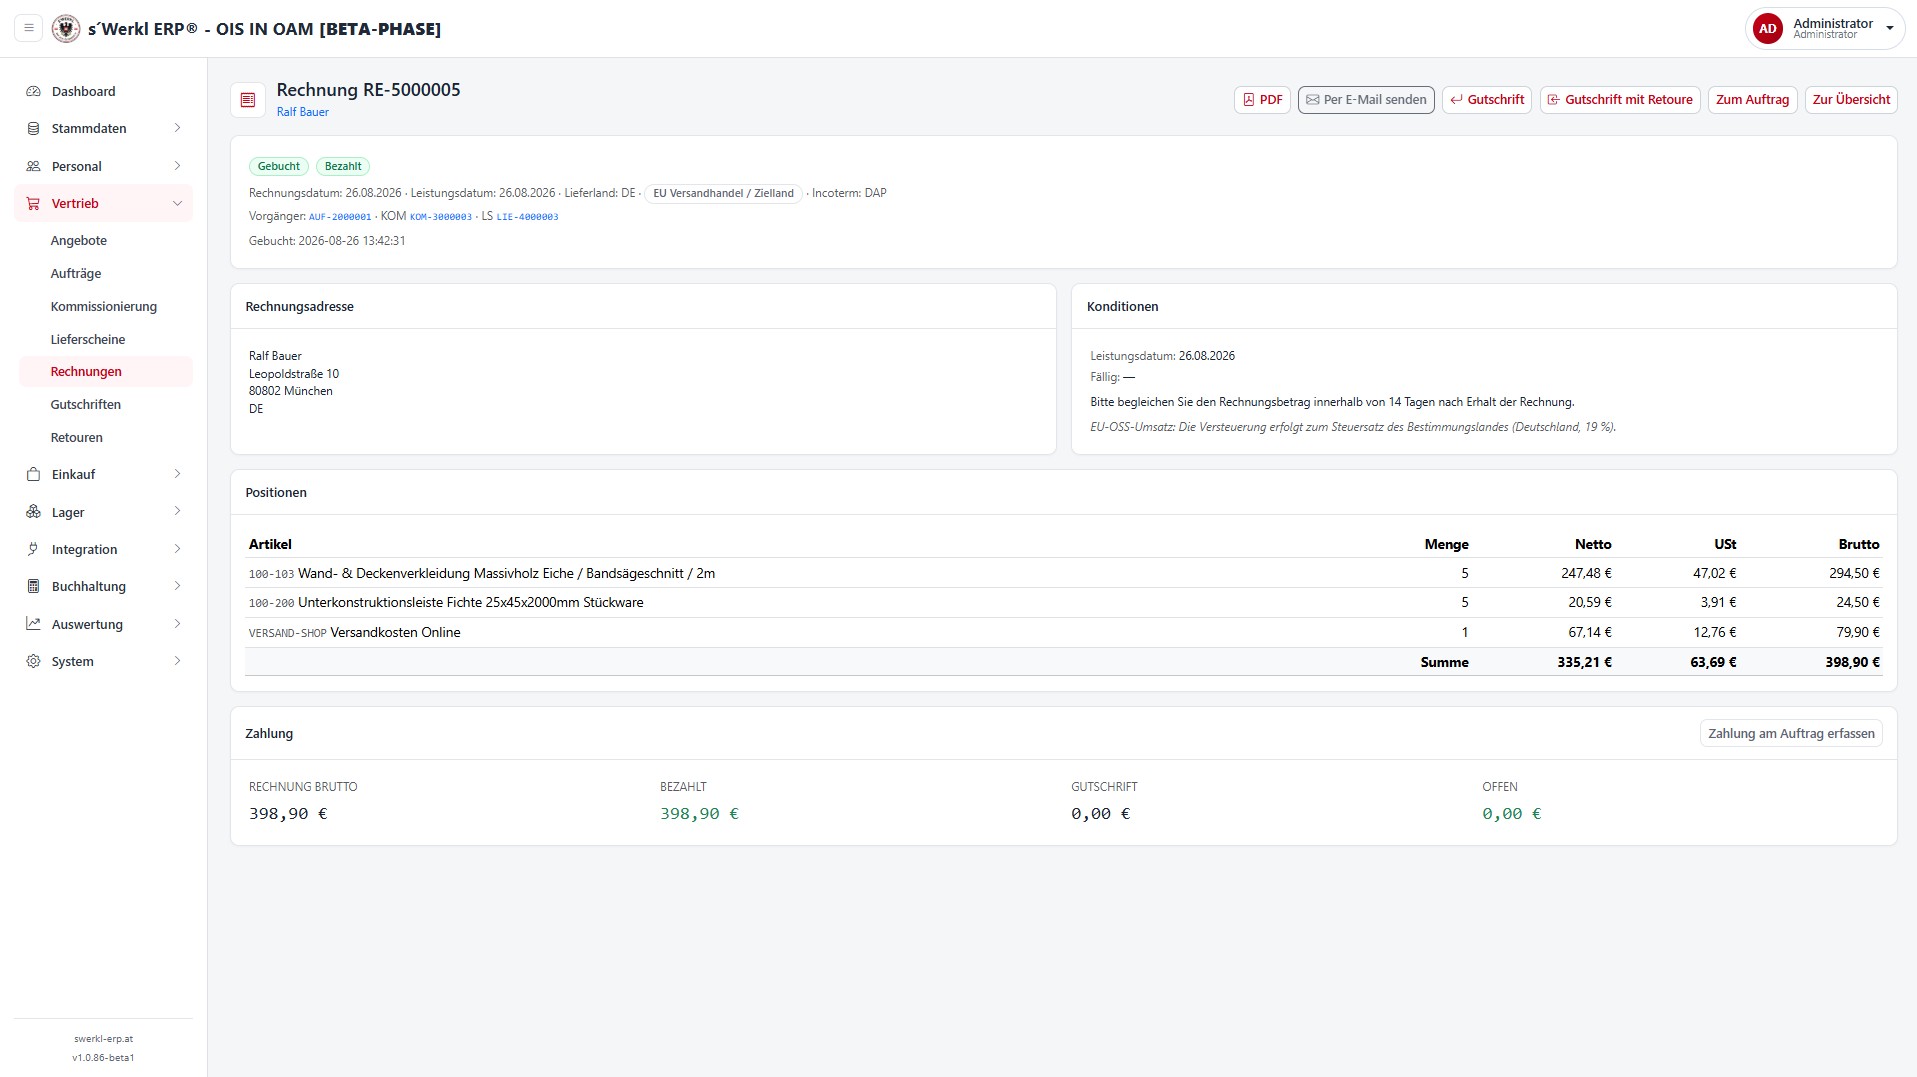
Task: Expand the Einkauf submenu chevron
Action: pyautogui.click(x=177, y=474)
